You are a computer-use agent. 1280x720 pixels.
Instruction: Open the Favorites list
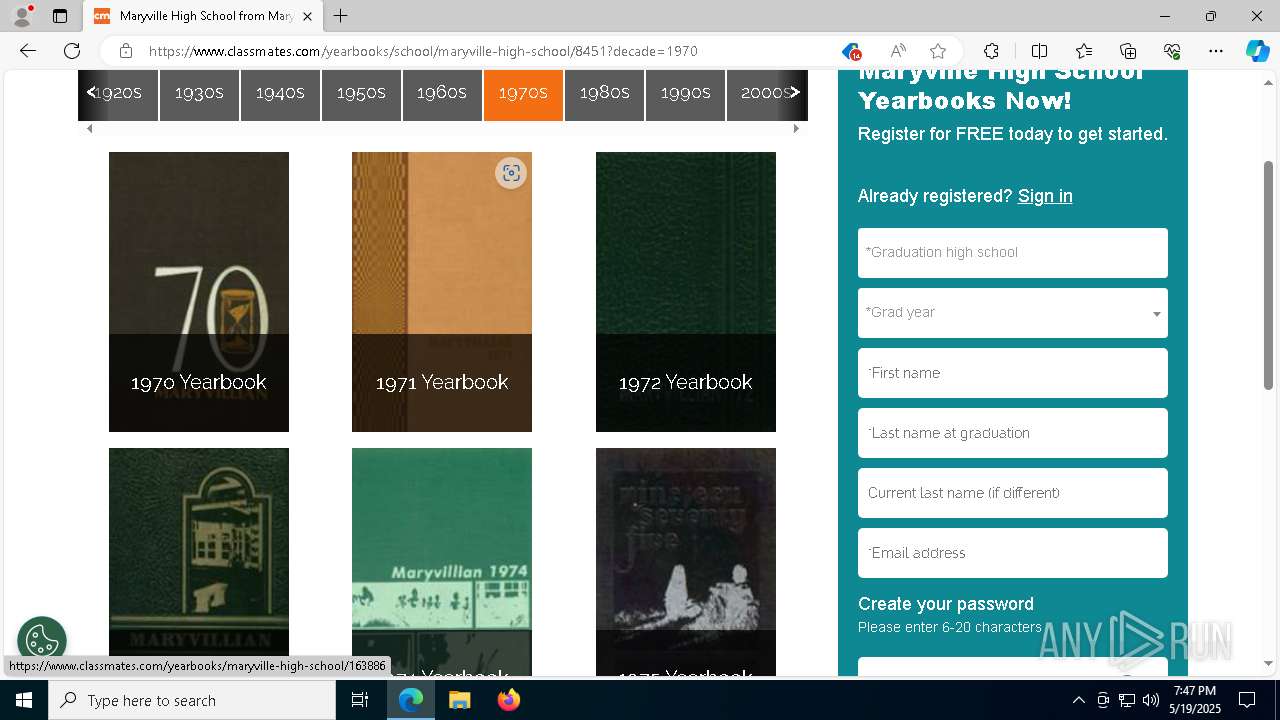(x=1084, y=51)
